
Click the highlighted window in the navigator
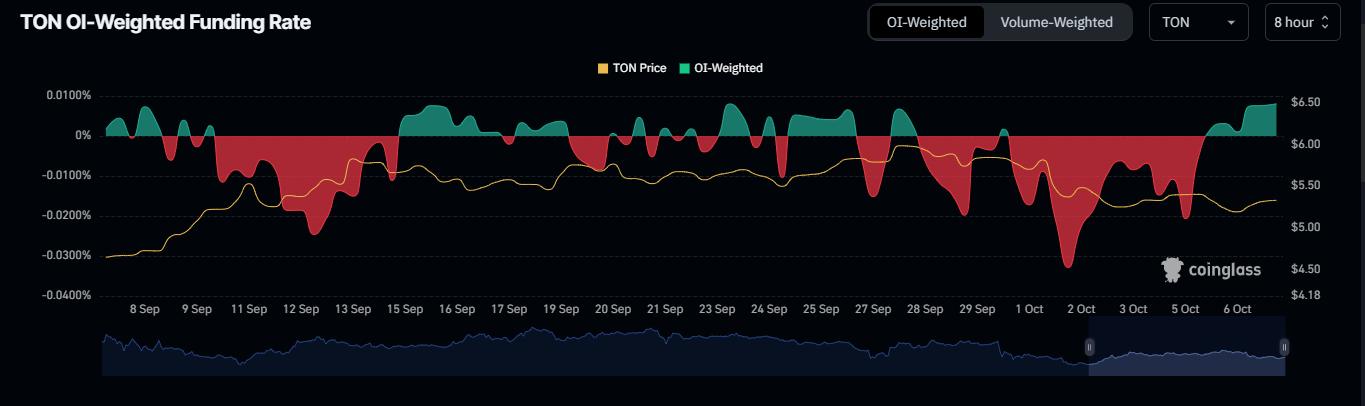coord(1186,347)
